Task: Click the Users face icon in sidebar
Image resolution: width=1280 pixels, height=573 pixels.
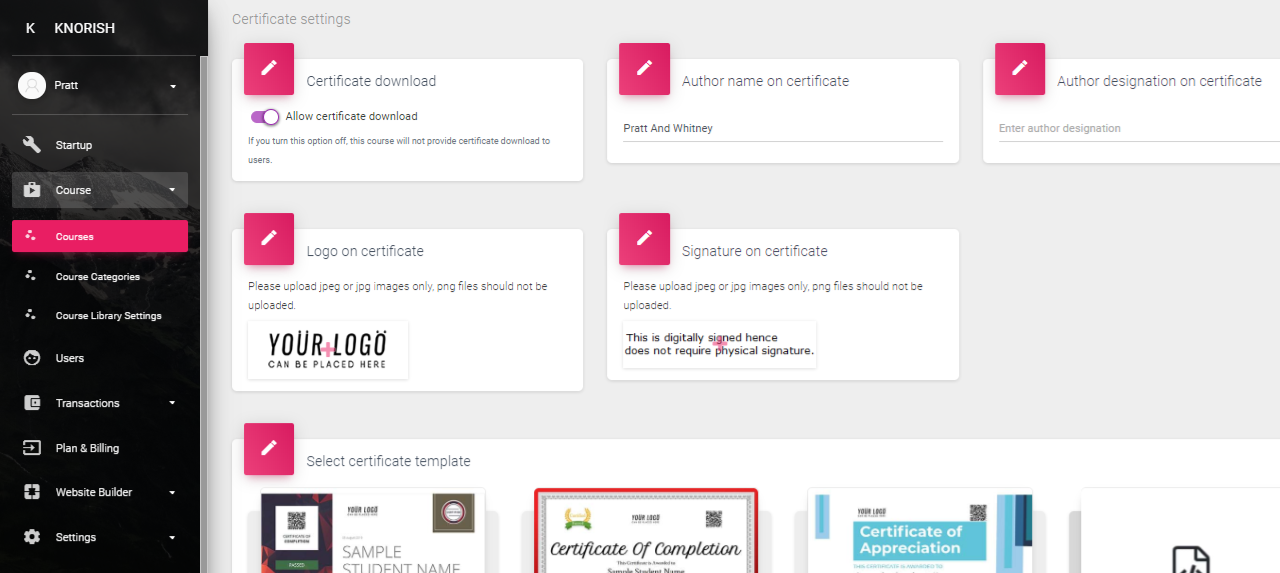Action: (32, 358)
